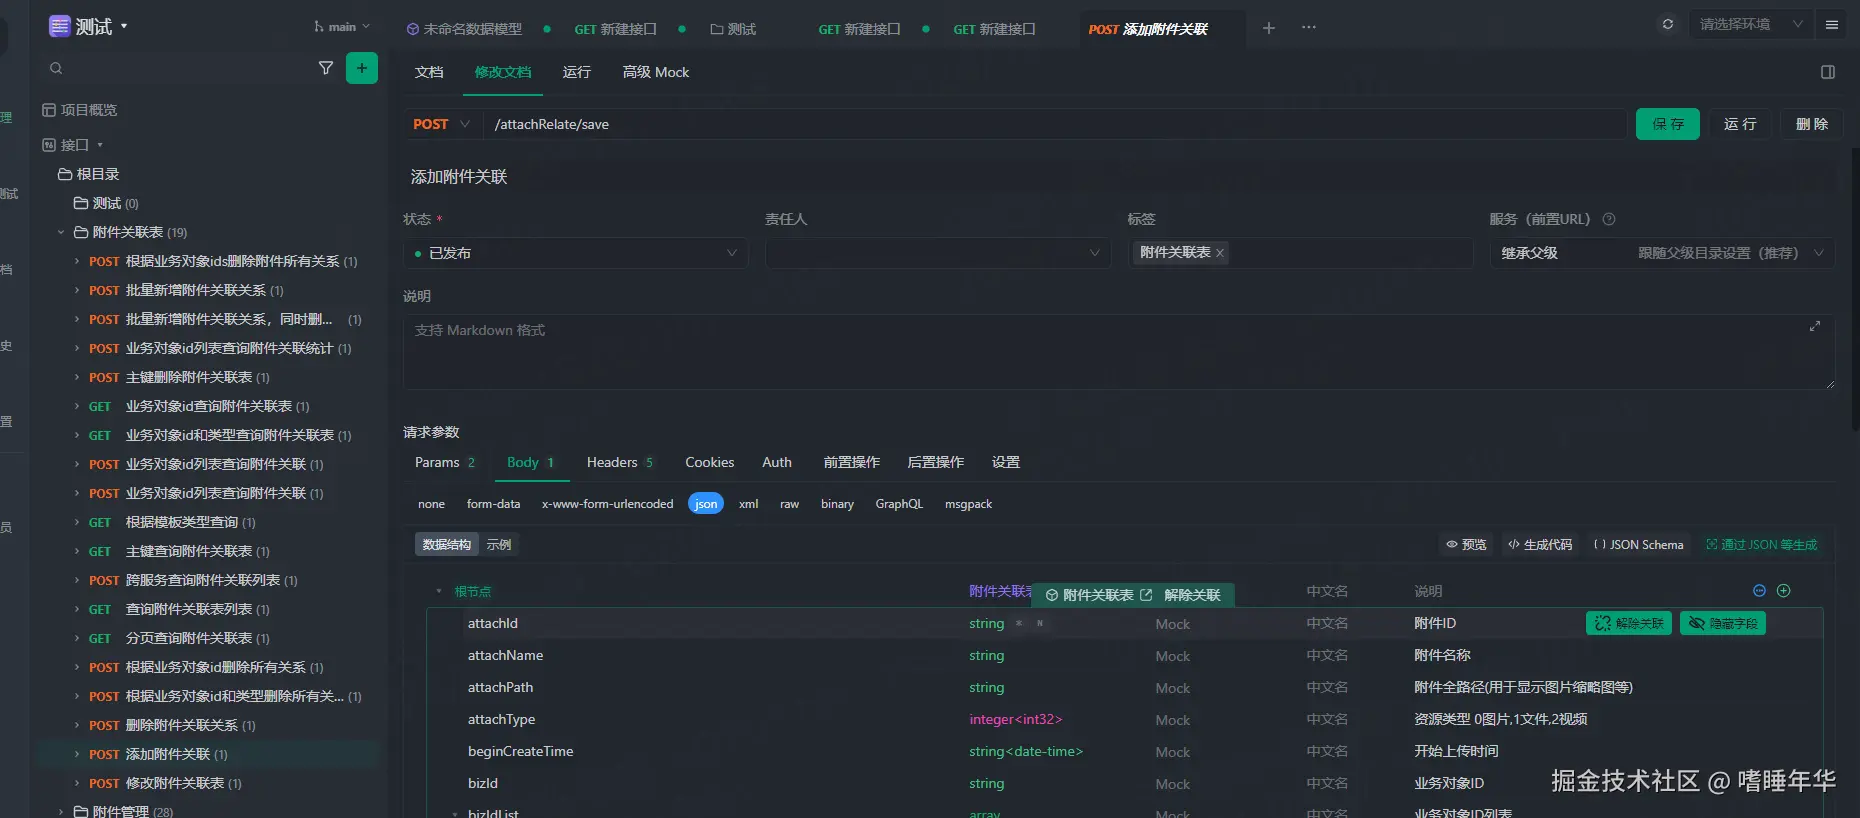Screen dimensions: 1860x818
Task: Open the Cookies request tab
Action: coord(709,462)
